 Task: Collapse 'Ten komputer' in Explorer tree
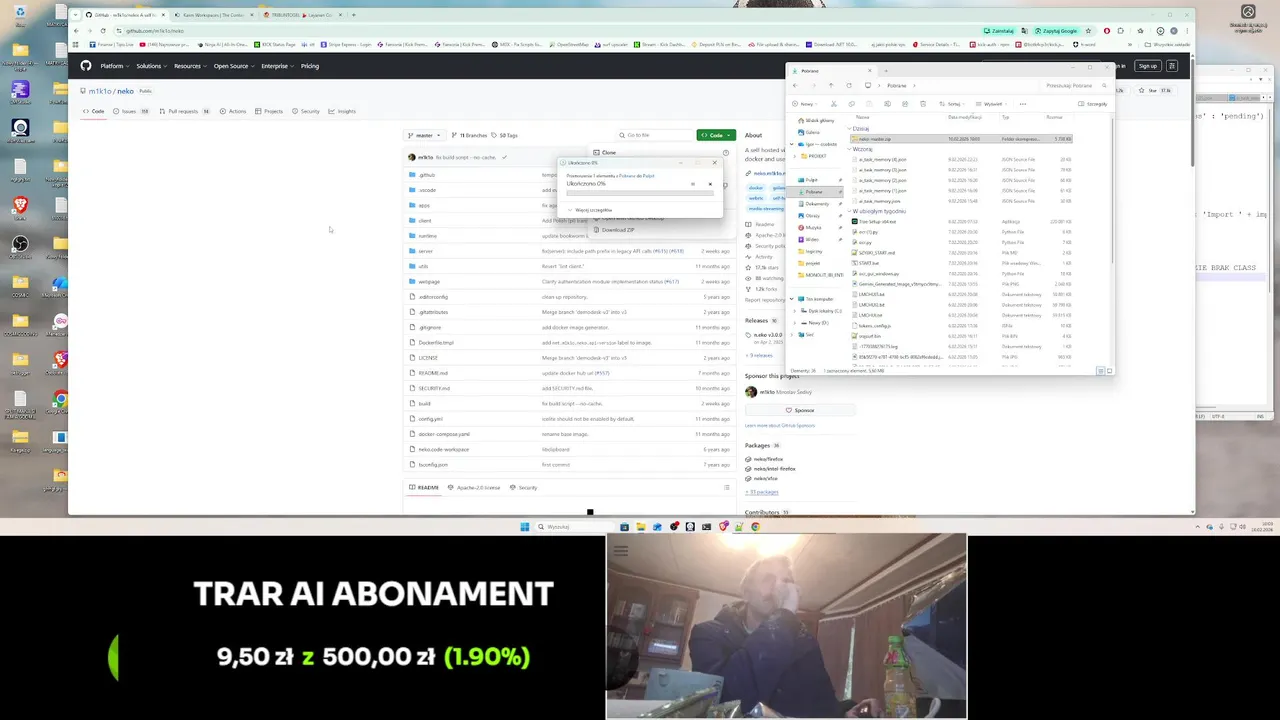click(791, 299)
